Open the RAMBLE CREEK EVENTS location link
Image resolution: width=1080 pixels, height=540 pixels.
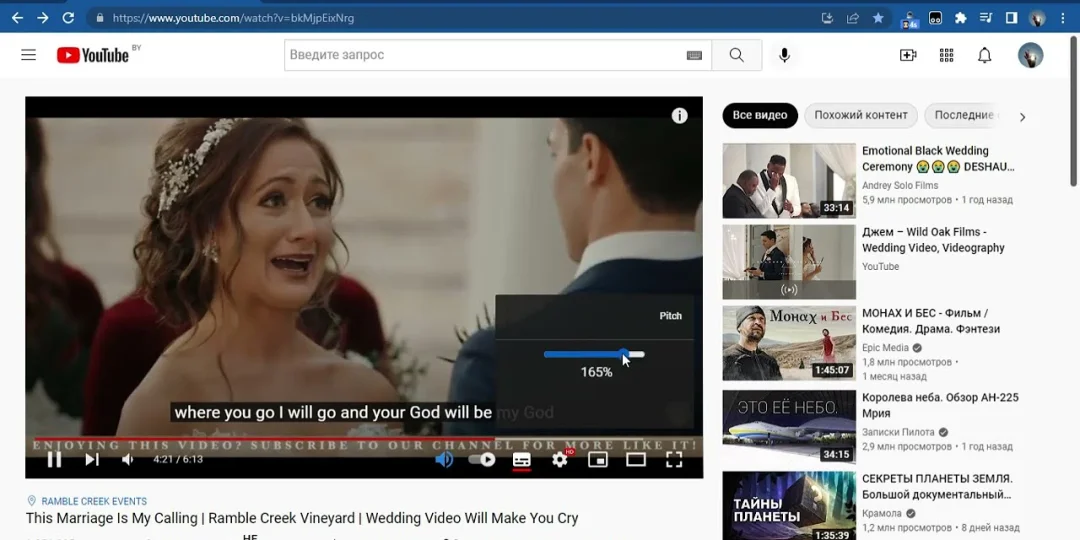coord(94,501)
